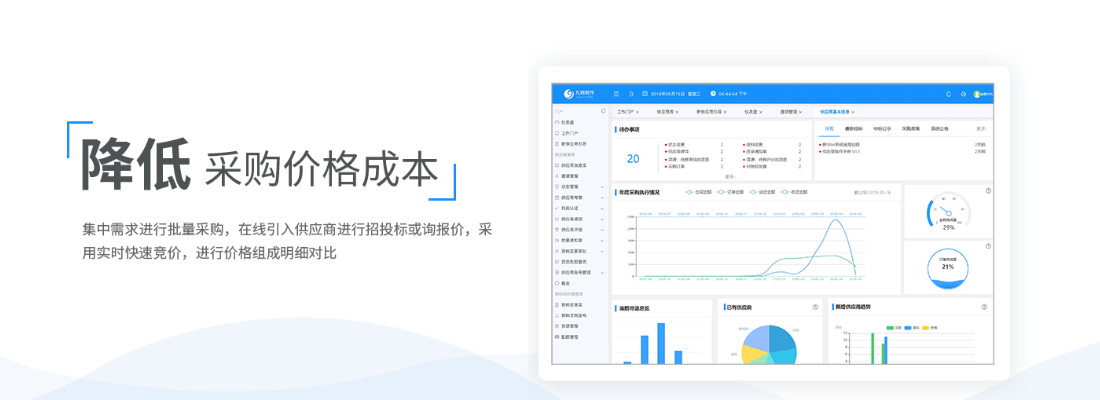This screenshot has height=400, width=1100.
Task: Open 供应商信息库 in the sidebar
Action: coord(572,165)
